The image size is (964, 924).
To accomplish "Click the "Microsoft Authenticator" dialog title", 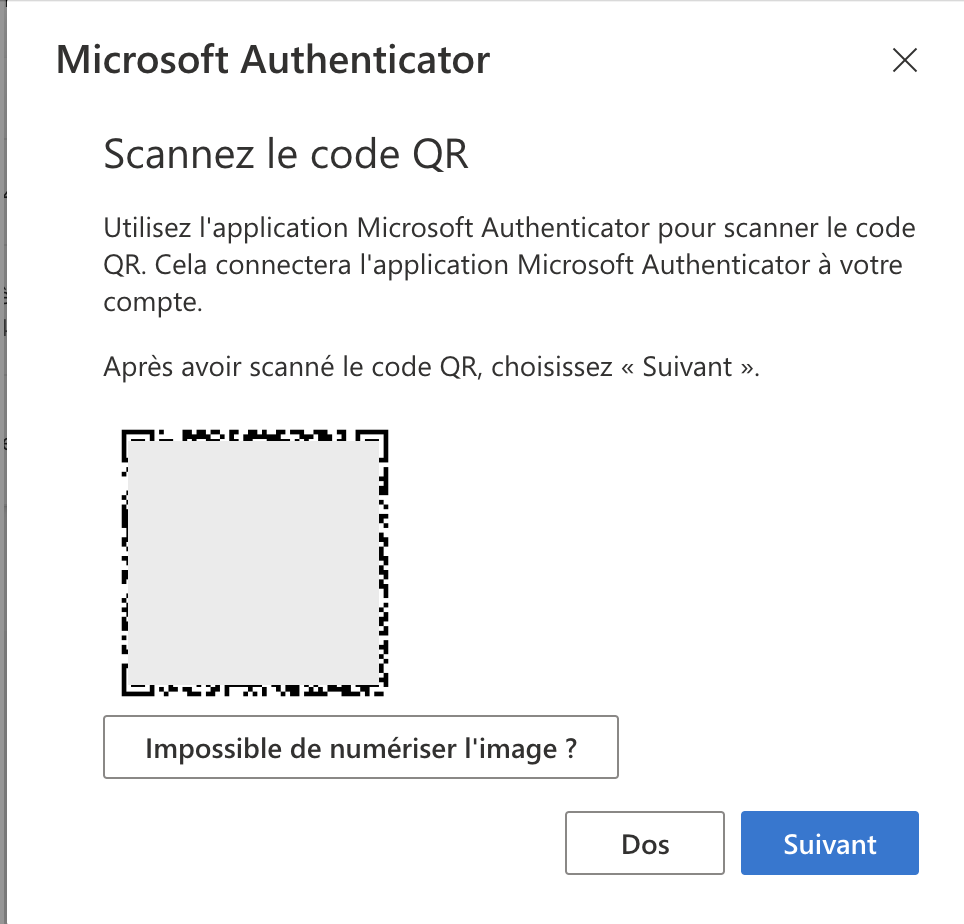I will click(273, 61).
